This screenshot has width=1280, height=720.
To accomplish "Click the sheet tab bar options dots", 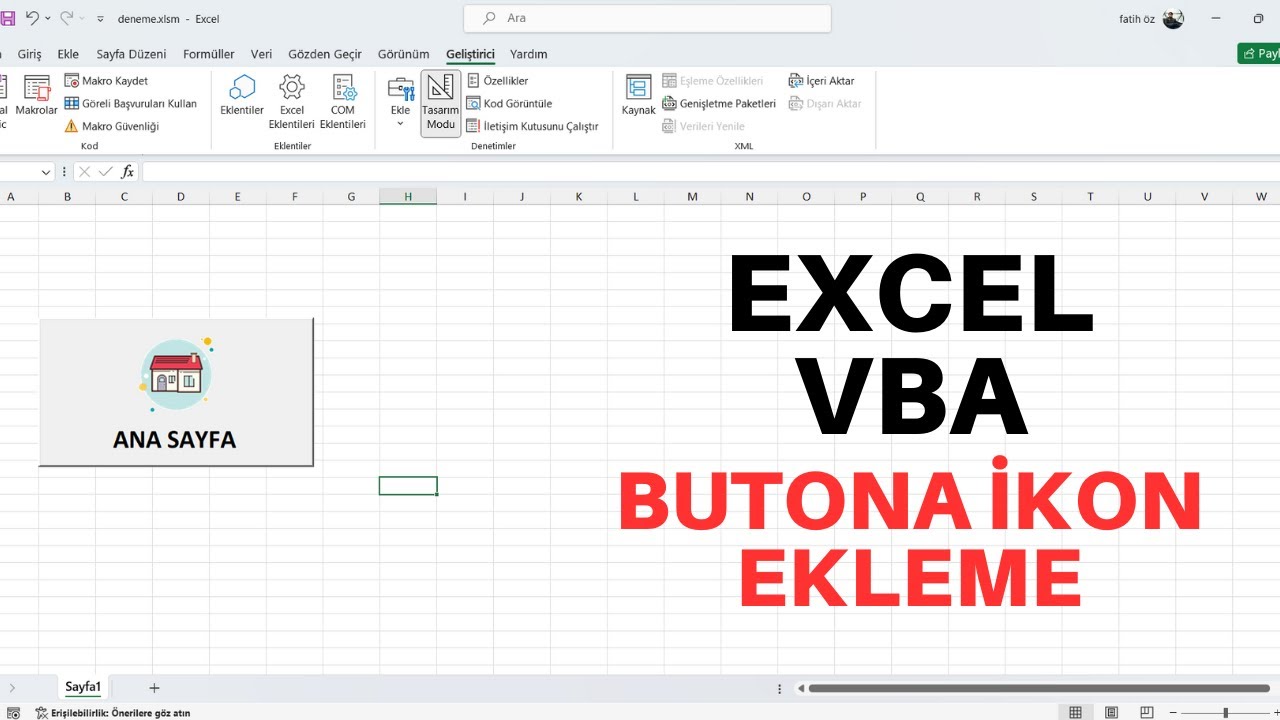I will pyautogui.click(x=780, y=688).
